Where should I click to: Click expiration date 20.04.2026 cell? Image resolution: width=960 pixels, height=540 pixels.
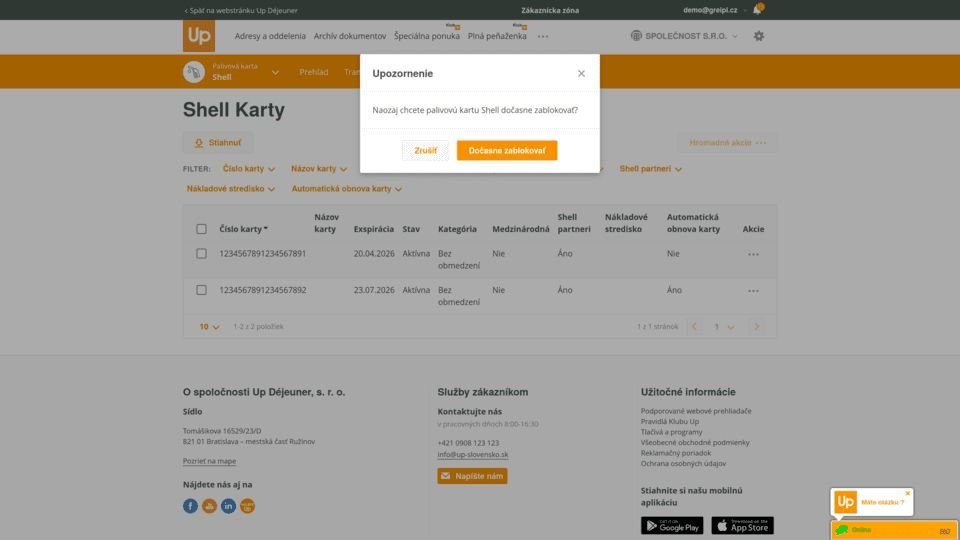point(374,253)
